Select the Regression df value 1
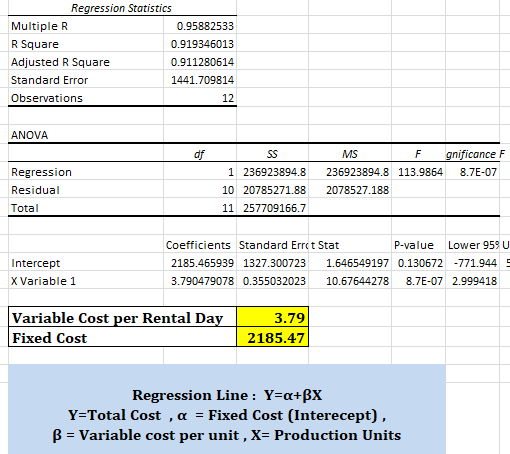The image size is (510, 454). 200,172
